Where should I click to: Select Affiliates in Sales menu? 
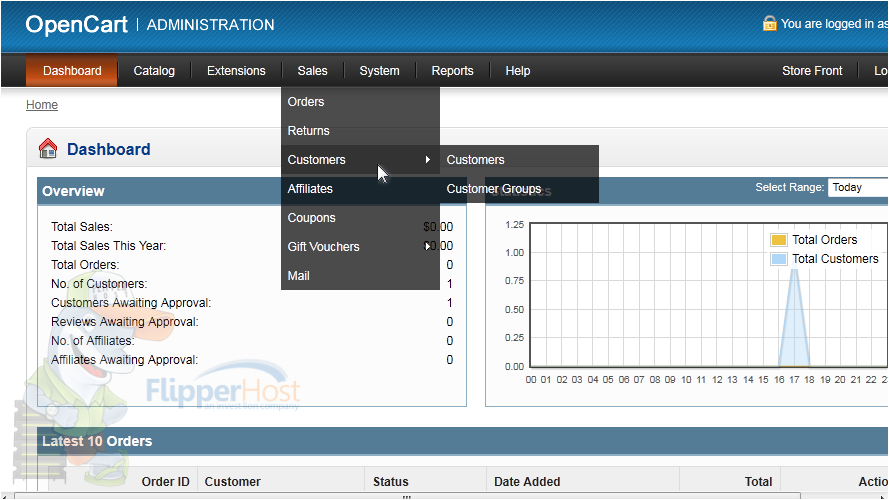point(360,189)
